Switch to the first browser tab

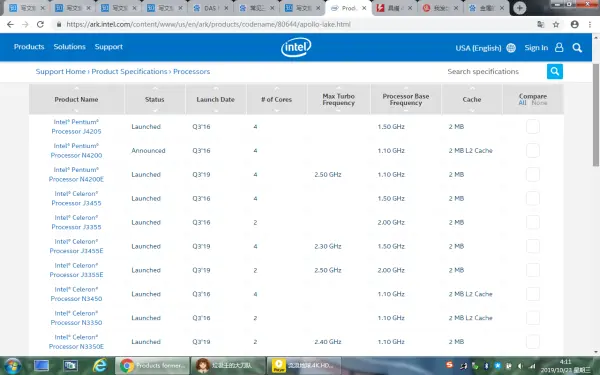(x=26, y=8)
